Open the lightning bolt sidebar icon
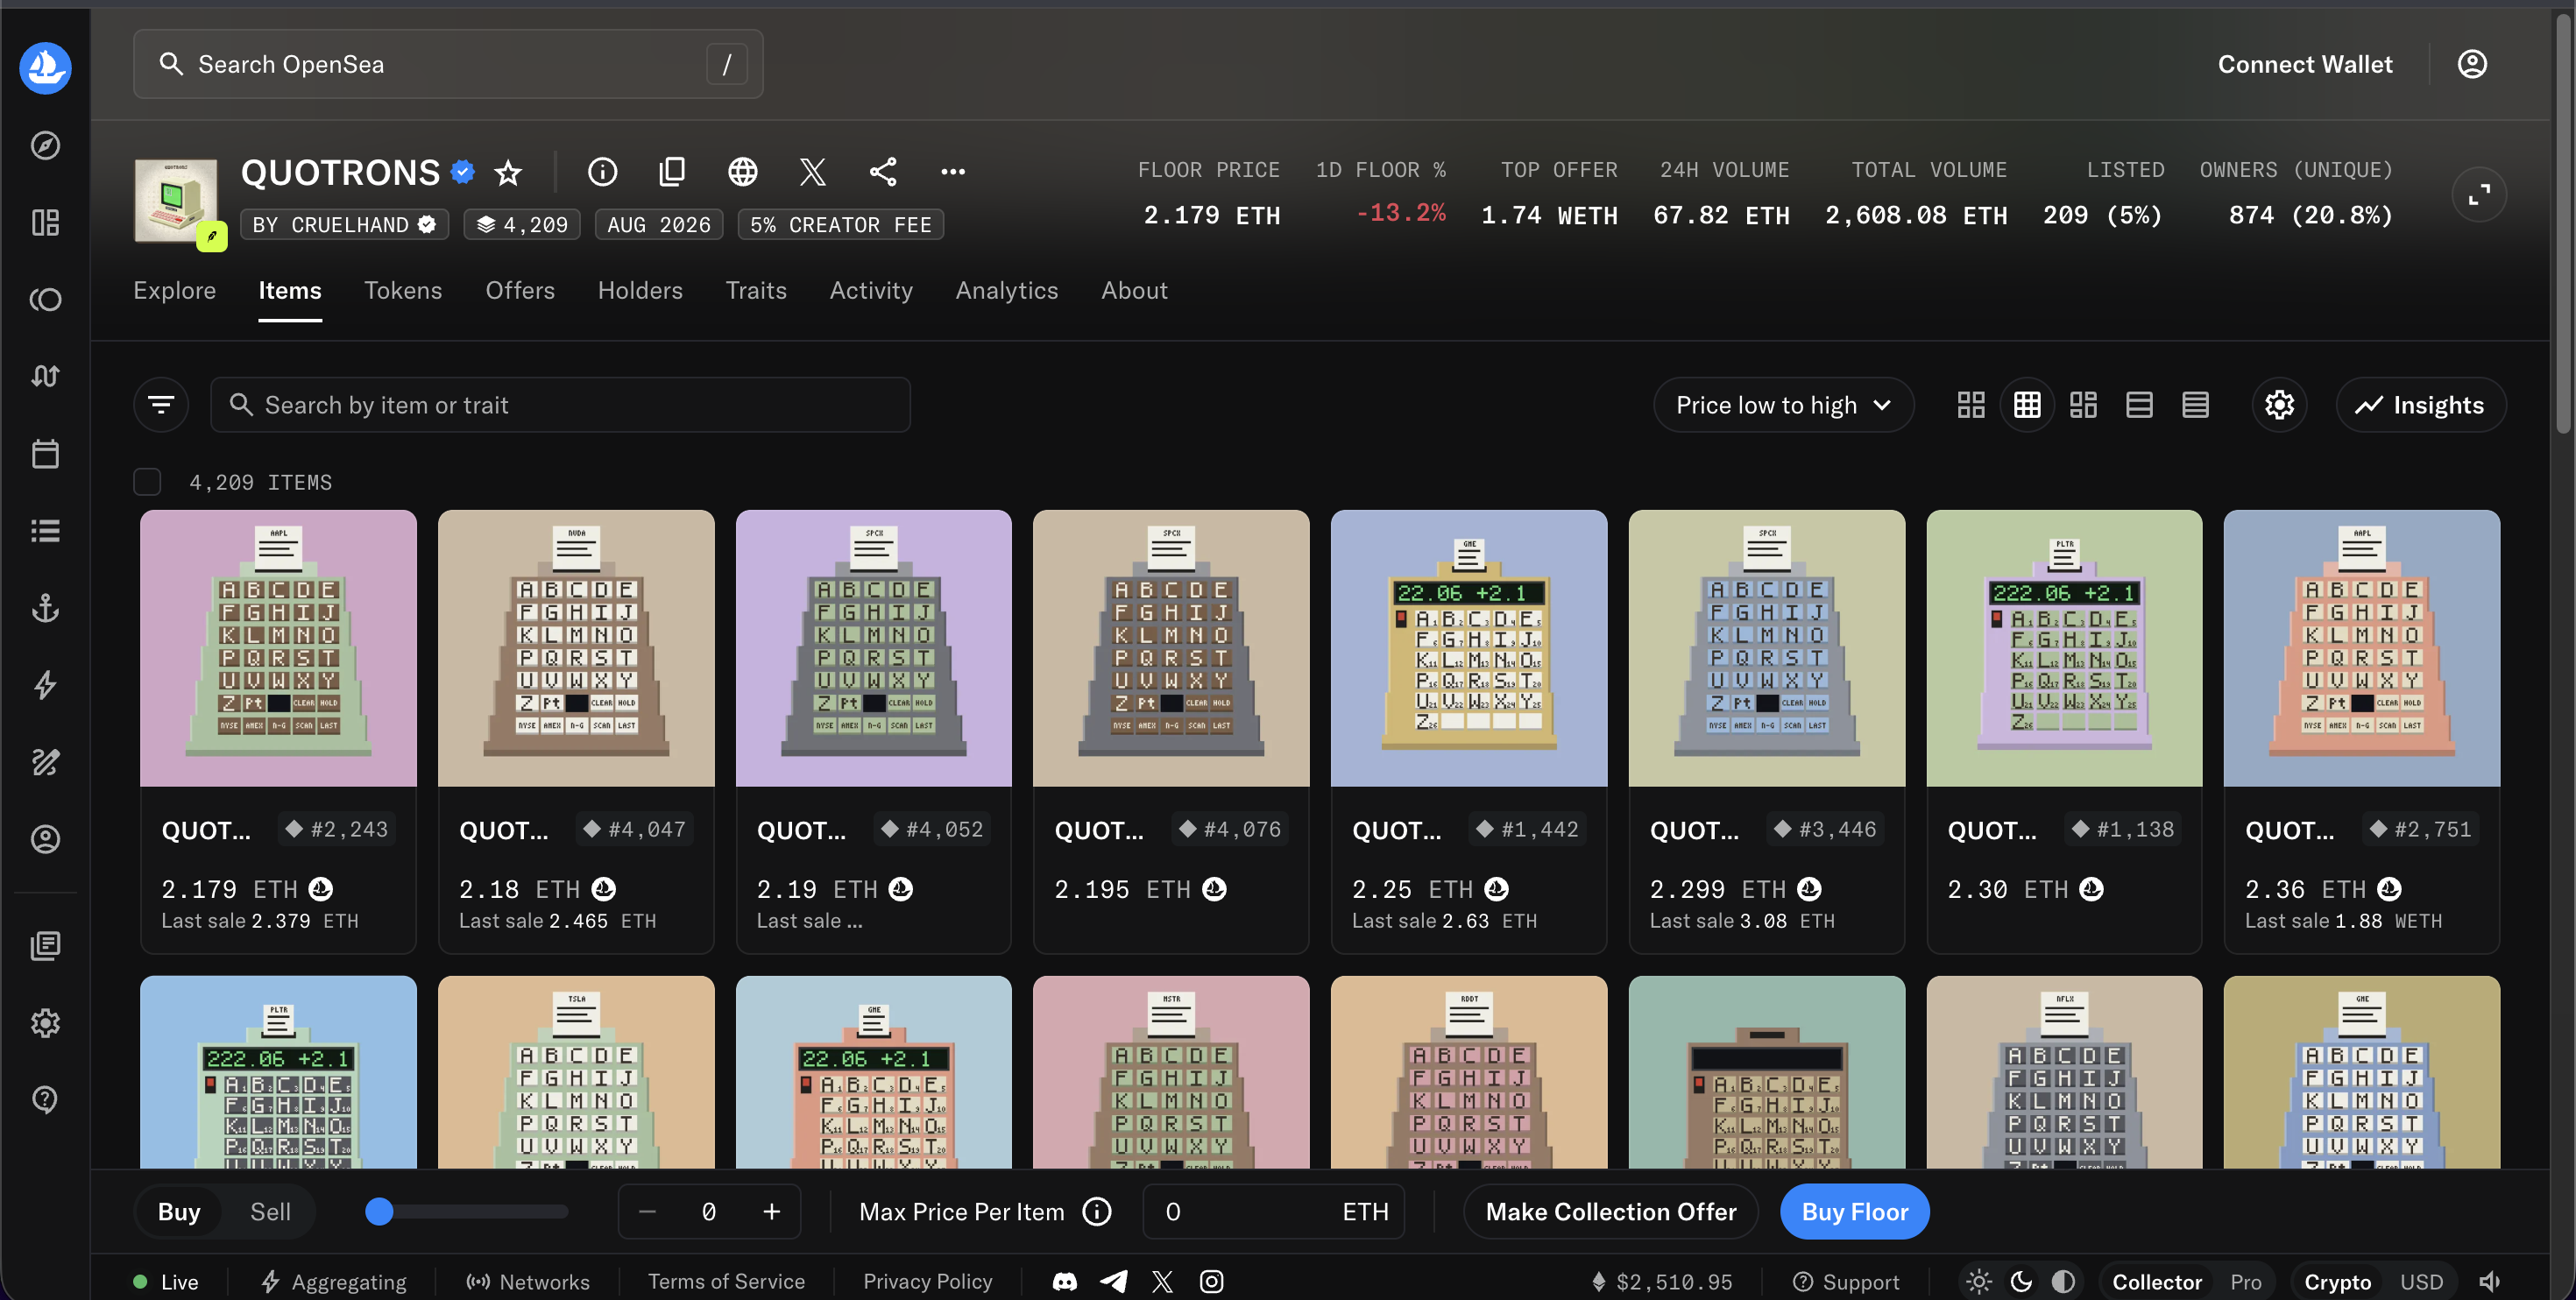Viewport: 2576px width, 1300px height. click(45, 684)
